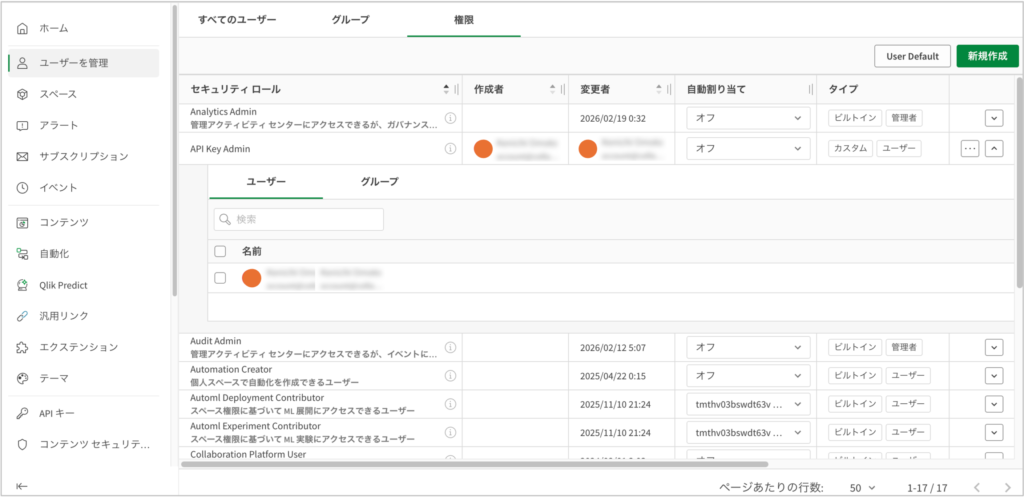Click the API キー key icon
1024x497 pixels.
pyautogui.click(x=22, y=413)
